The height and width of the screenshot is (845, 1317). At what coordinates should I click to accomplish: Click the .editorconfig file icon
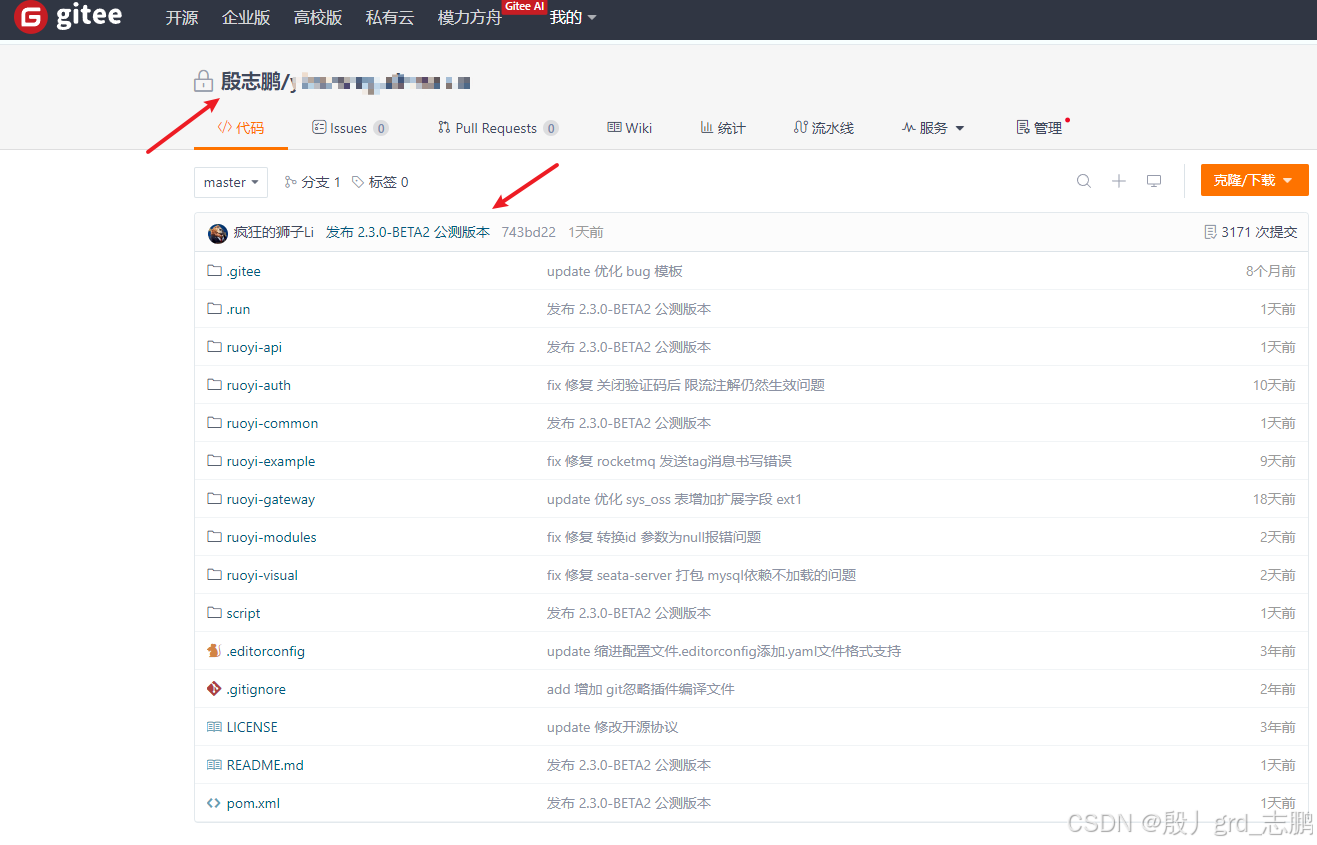pos(214,651)
